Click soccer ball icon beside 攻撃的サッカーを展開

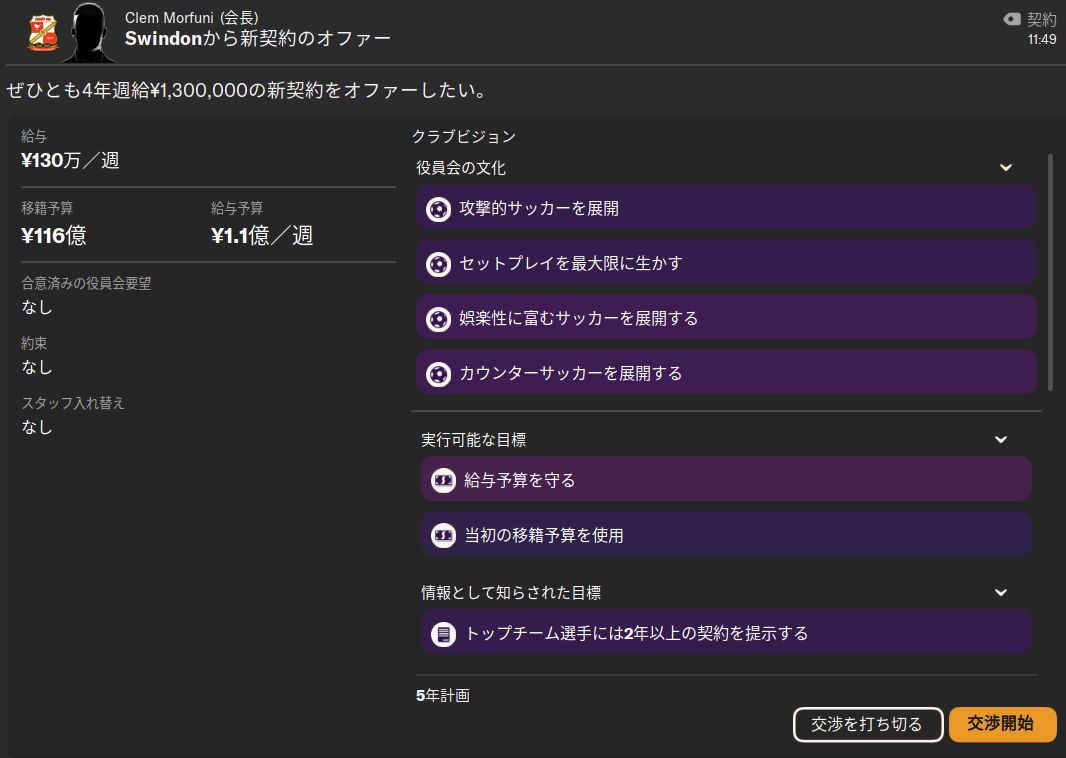point(438,209)
